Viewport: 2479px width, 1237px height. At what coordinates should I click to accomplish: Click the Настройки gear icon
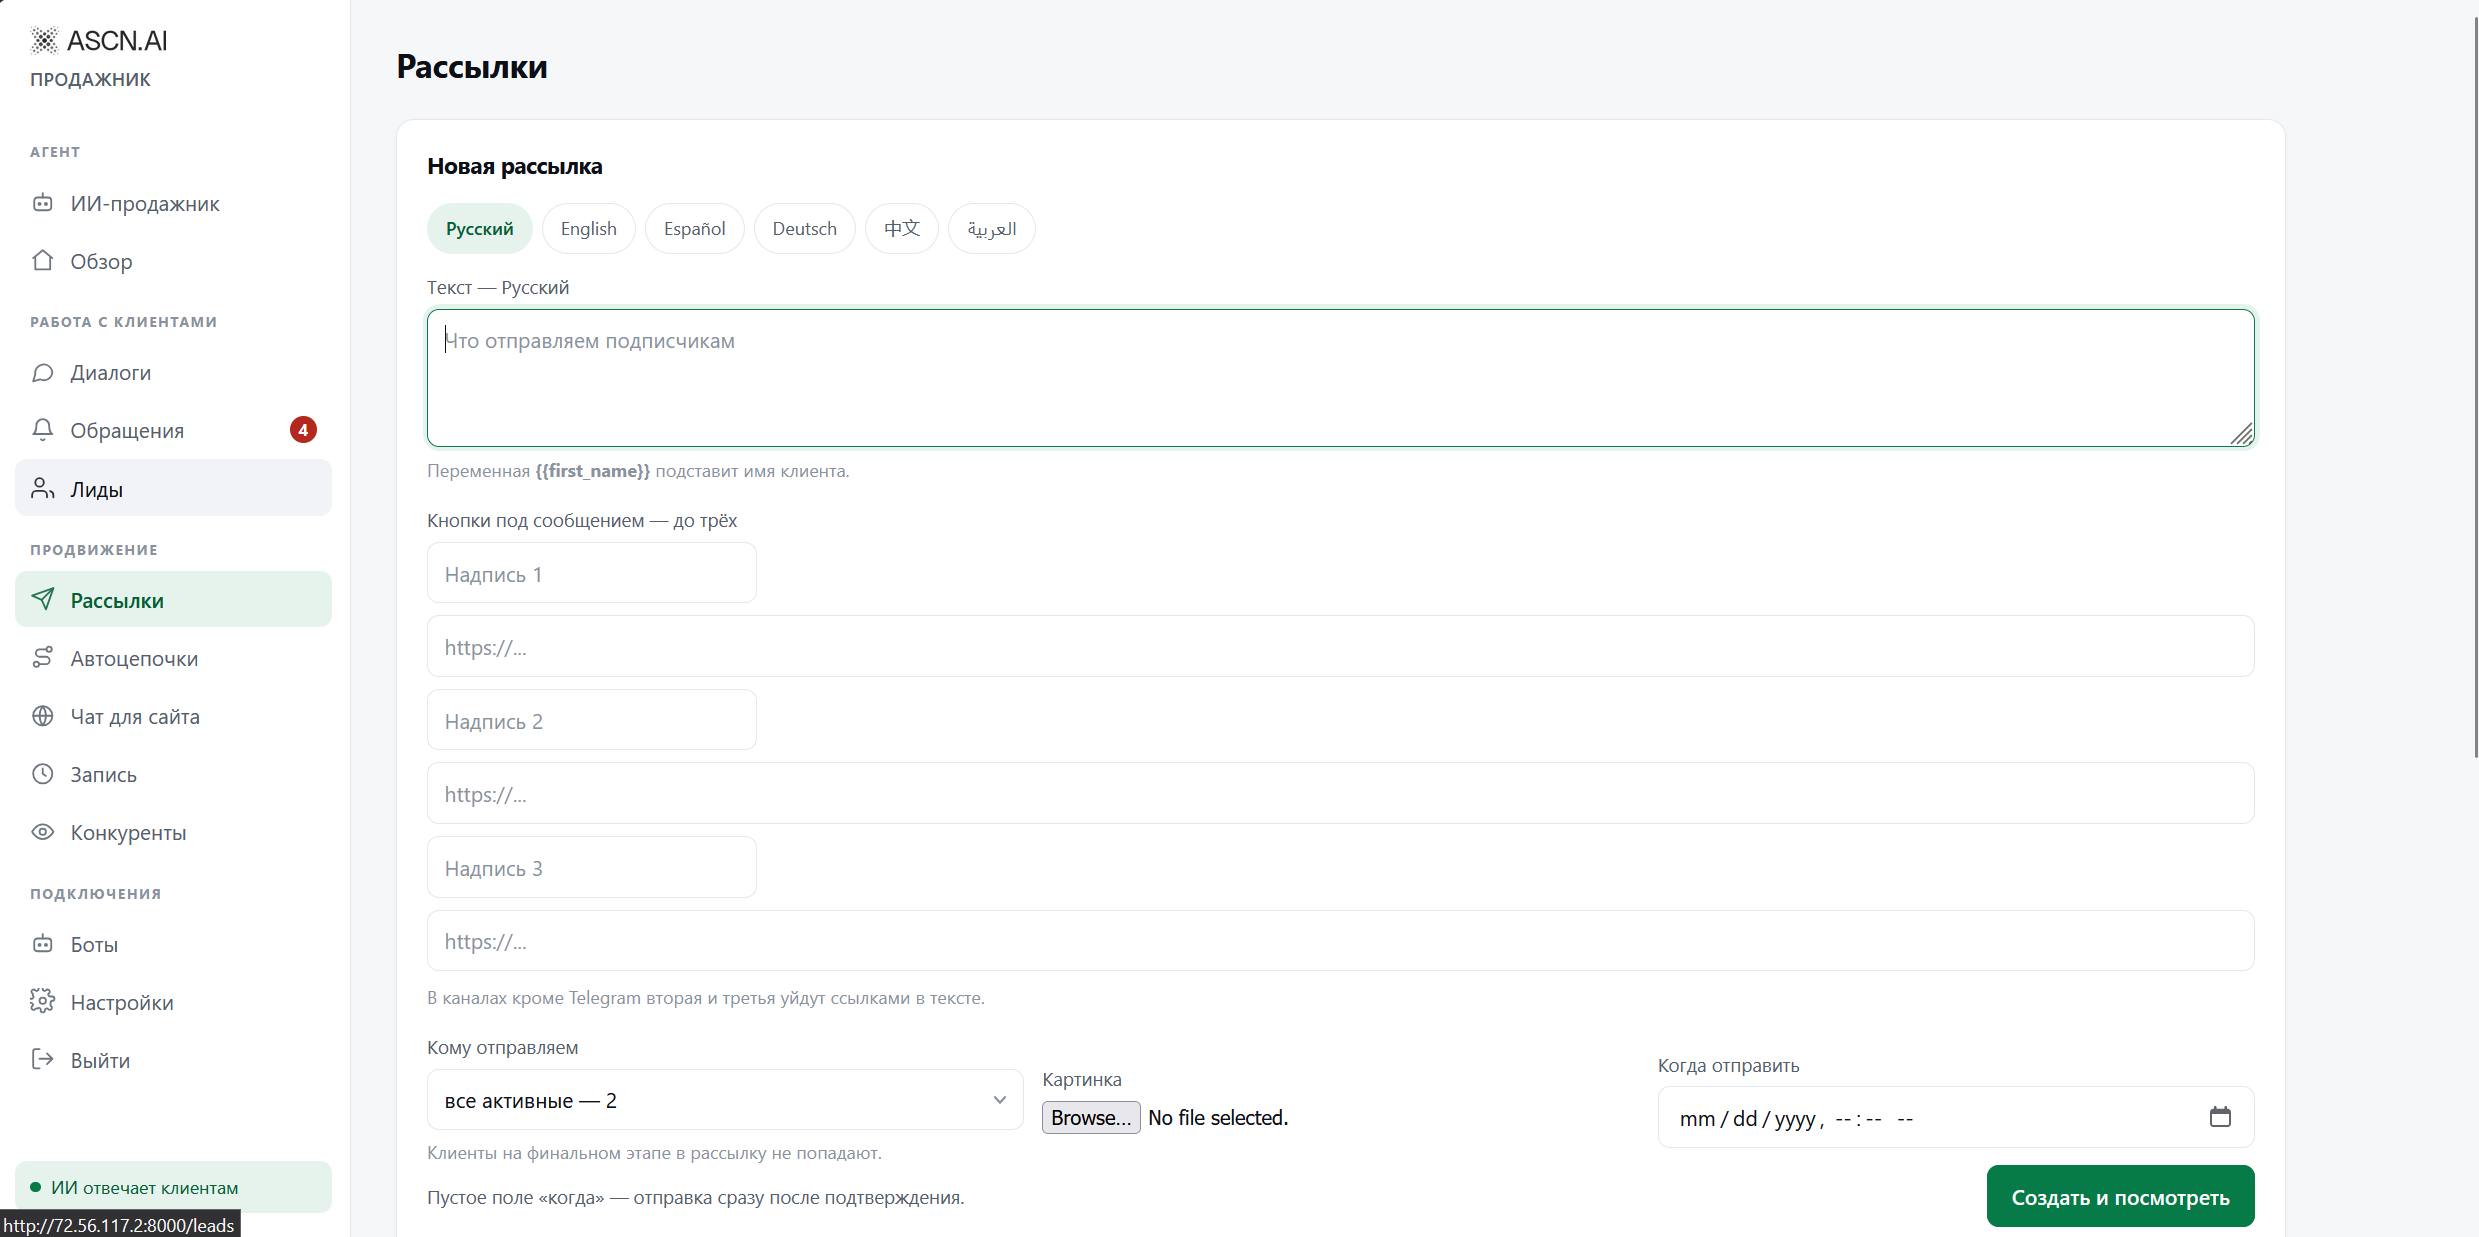click(42, 1001)
